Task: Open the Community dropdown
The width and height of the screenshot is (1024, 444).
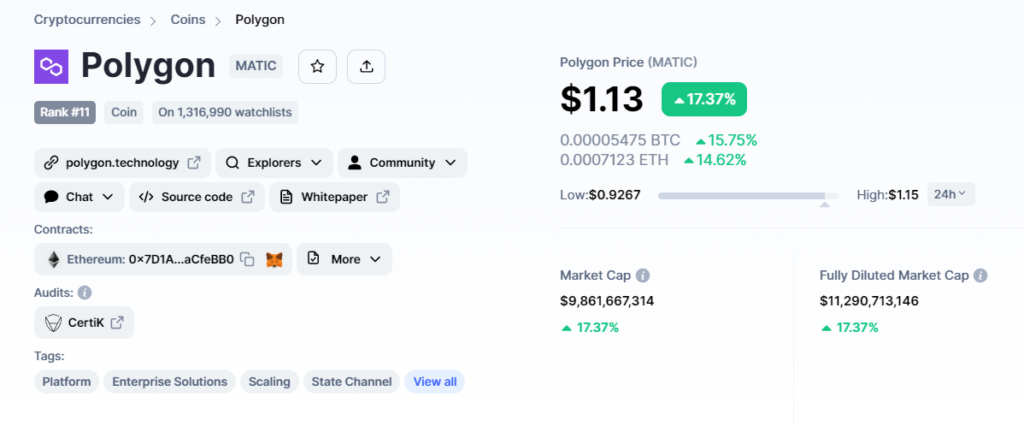Action: [x=402, y=163]
